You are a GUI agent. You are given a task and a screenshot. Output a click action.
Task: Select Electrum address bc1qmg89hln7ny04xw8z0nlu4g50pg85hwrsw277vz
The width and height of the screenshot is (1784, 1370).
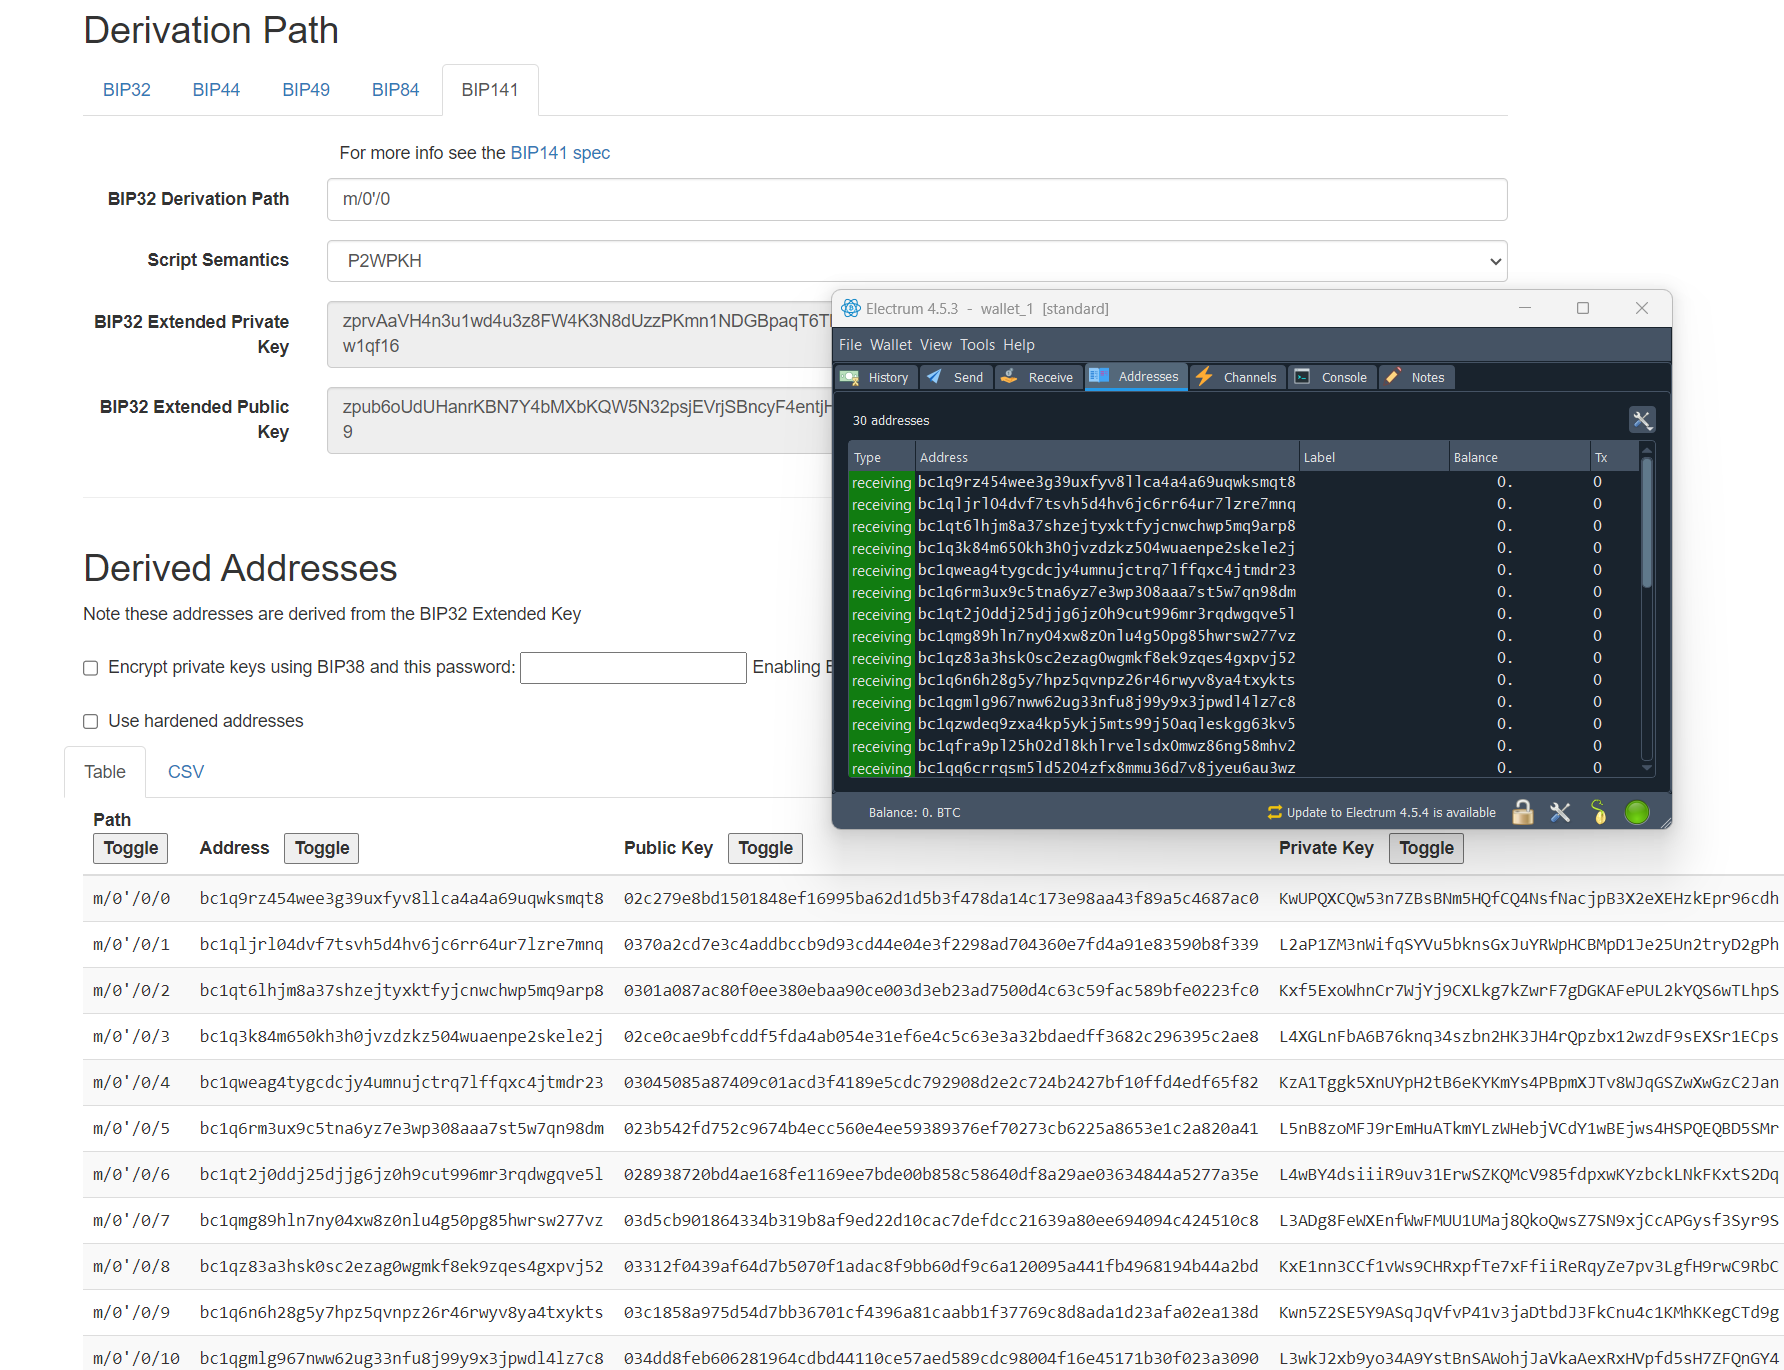(x=1107, y=636)
